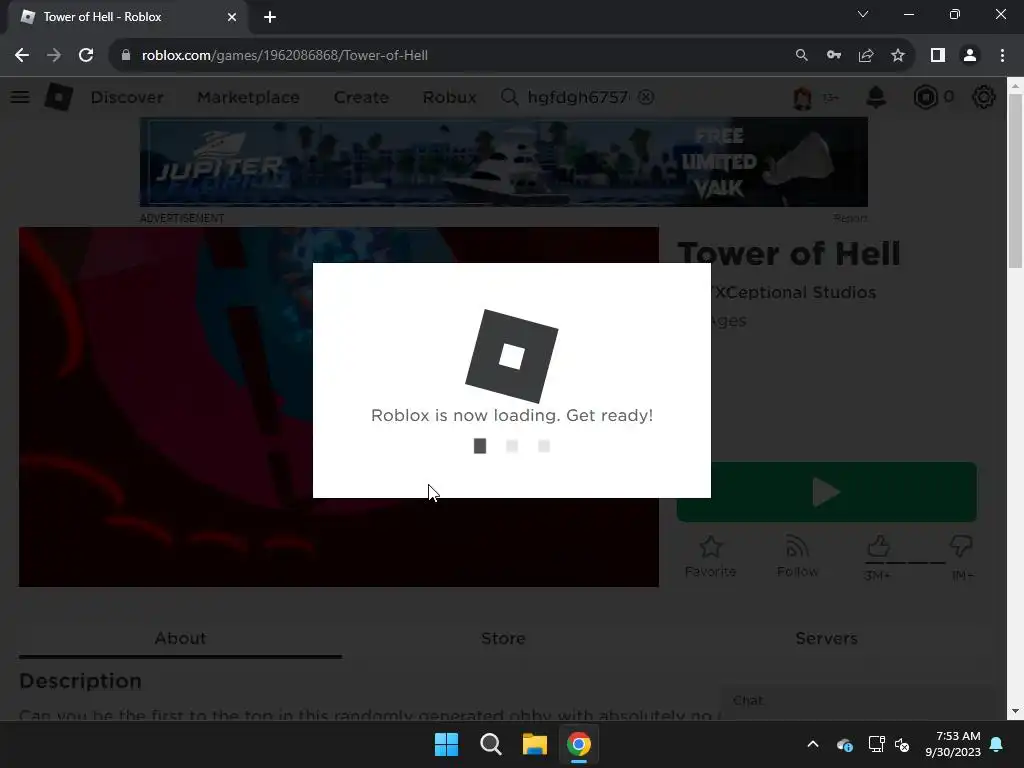Image resolution: width=1024 pixels, height=768 pixels.
Task: Follow the game
Action: pyautogui.click(x=797, y=556)
